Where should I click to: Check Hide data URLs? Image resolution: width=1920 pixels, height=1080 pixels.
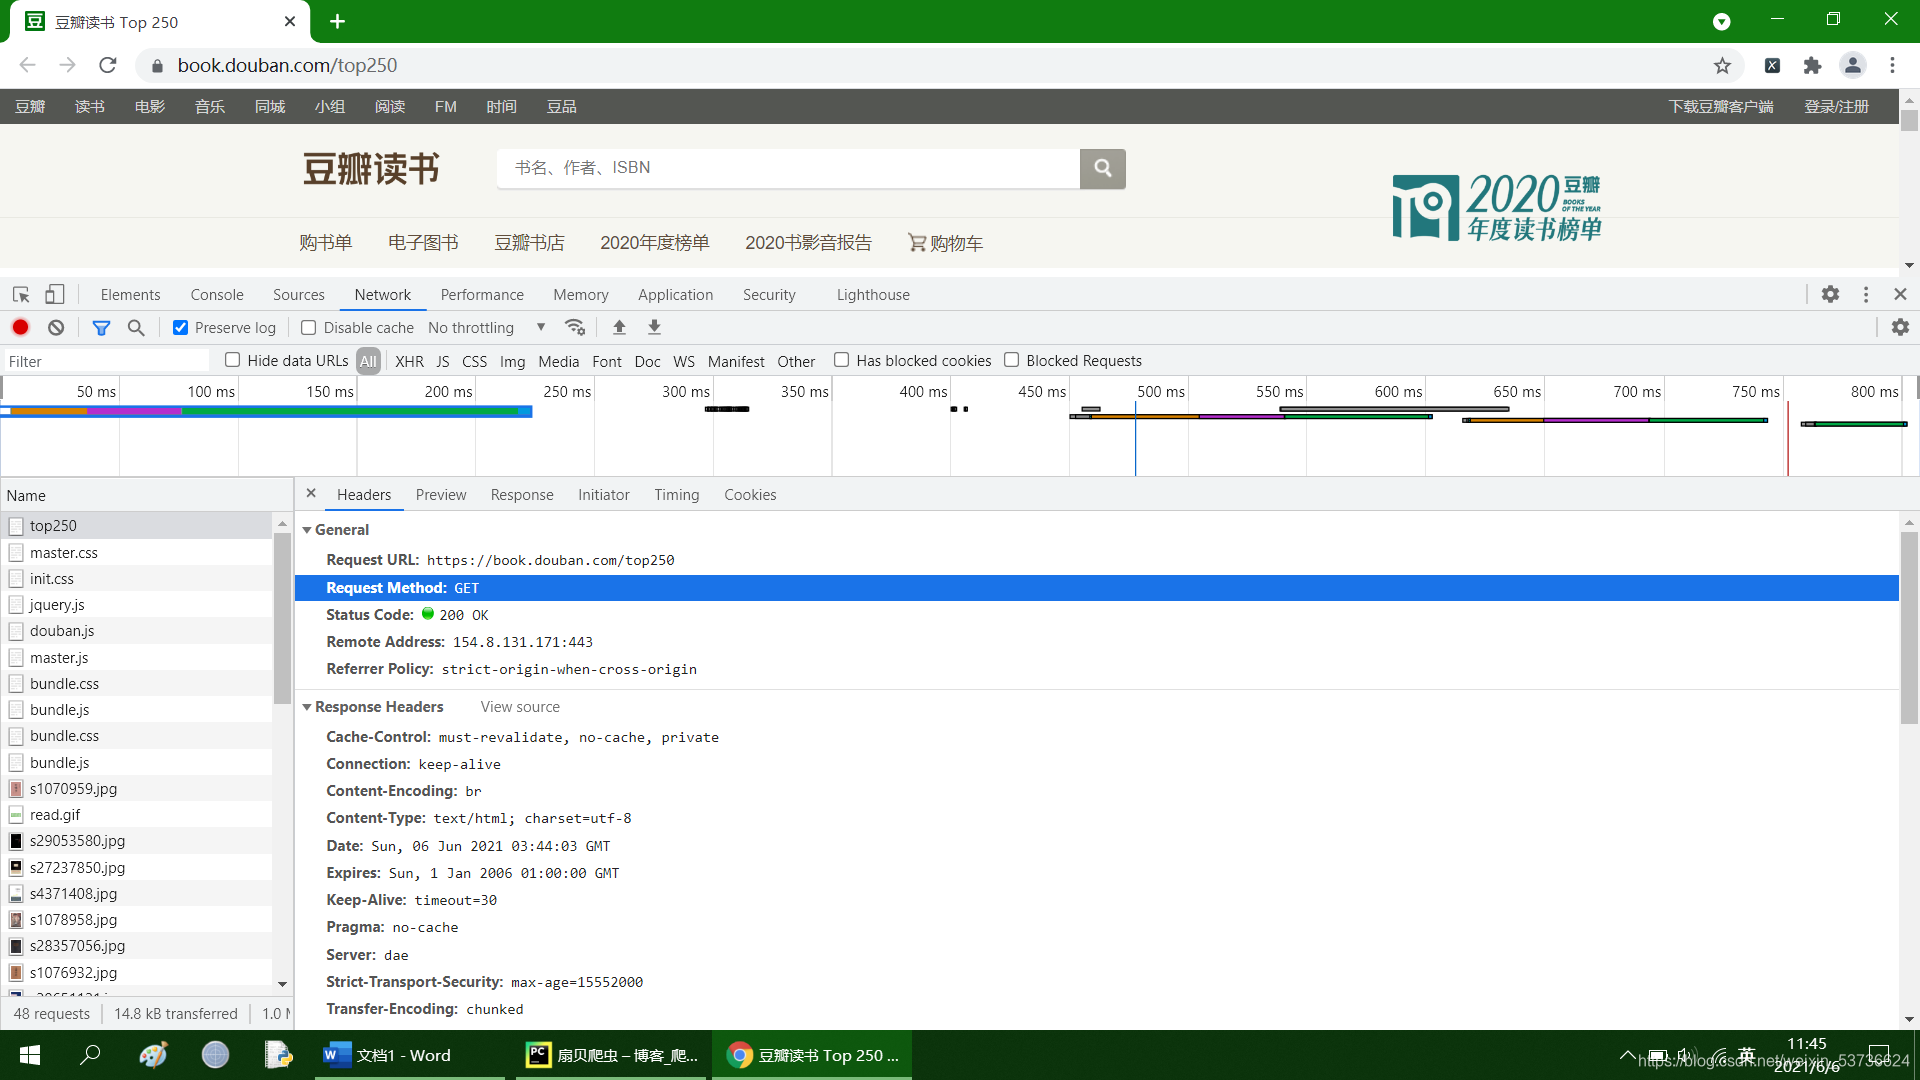(x=233, y=360)
